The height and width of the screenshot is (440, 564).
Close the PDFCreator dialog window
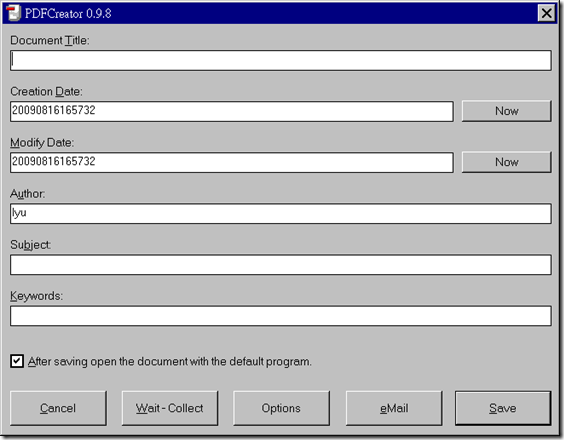(x=546, y=13)
